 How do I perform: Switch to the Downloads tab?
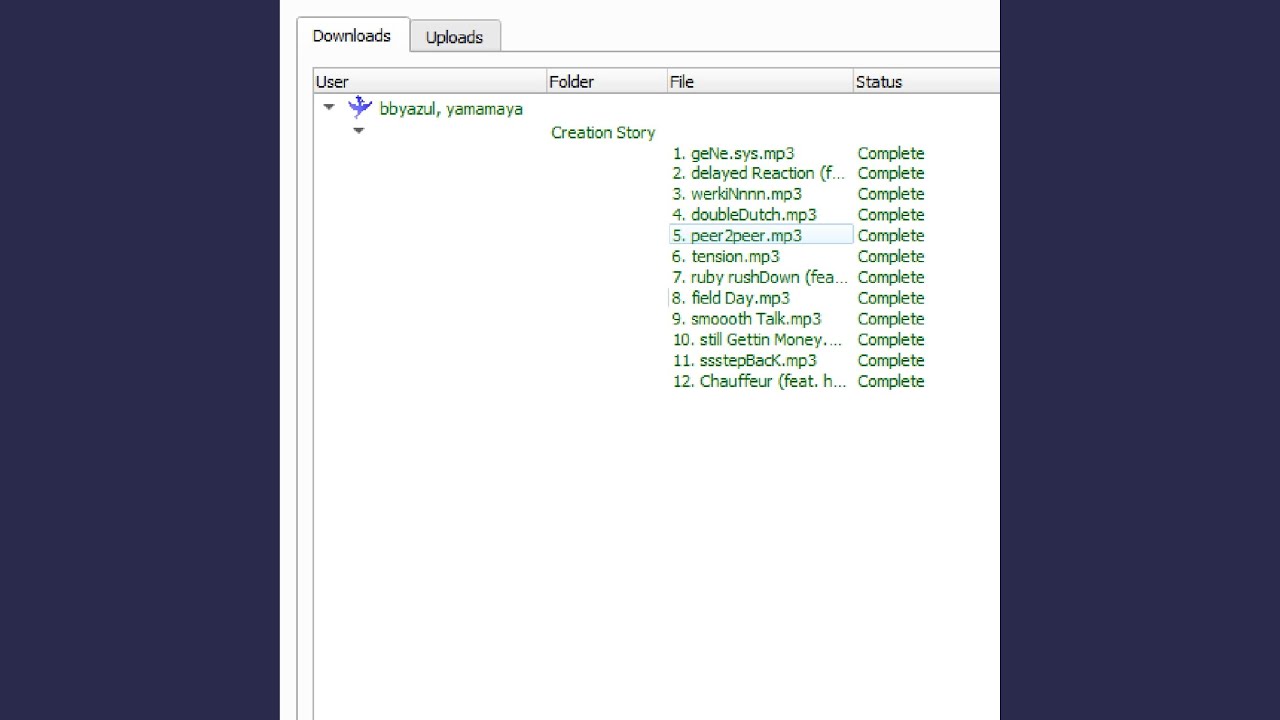(352, 36)
